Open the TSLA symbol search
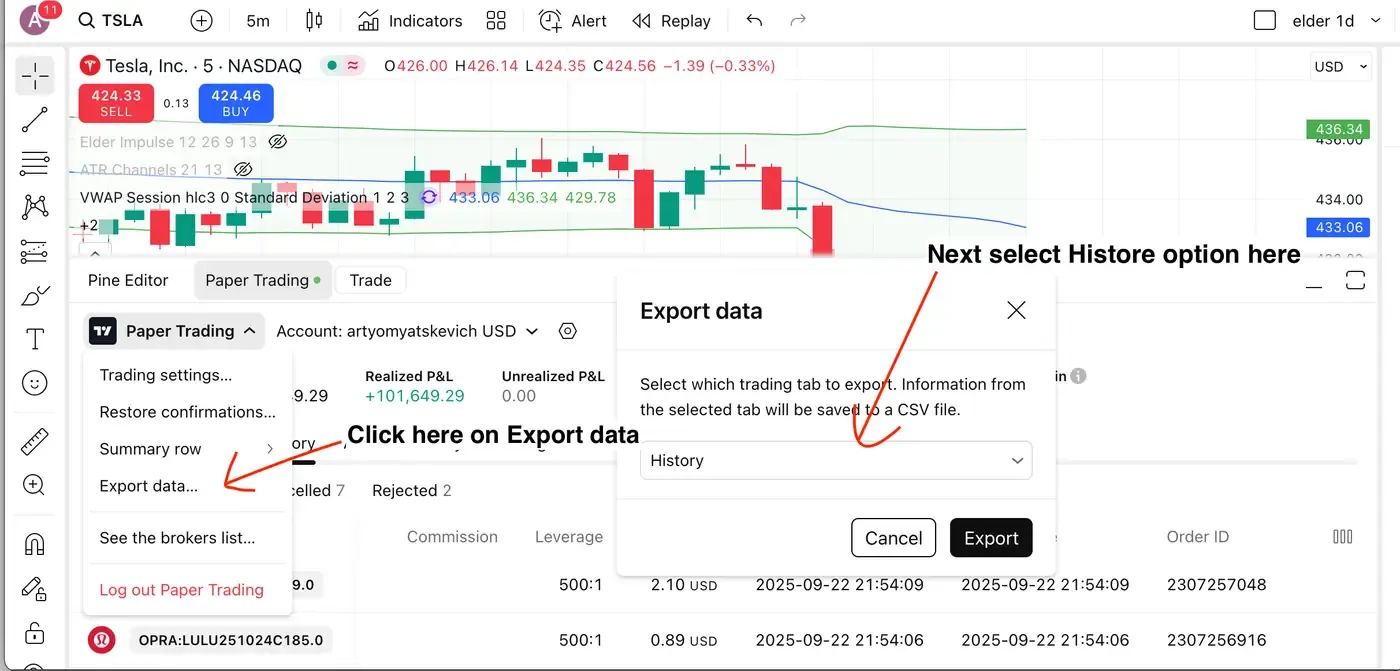This screenshot has width=1400, height=671. click(111, 21)
